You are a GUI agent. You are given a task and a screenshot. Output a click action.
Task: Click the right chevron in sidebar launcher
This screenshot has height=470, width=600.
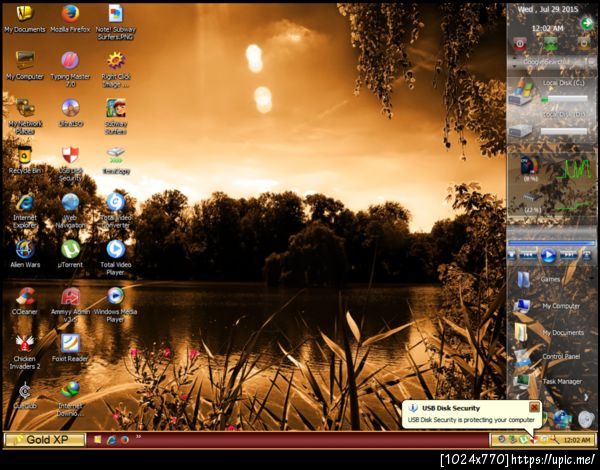pyautogui.click(x=586, y=397)
